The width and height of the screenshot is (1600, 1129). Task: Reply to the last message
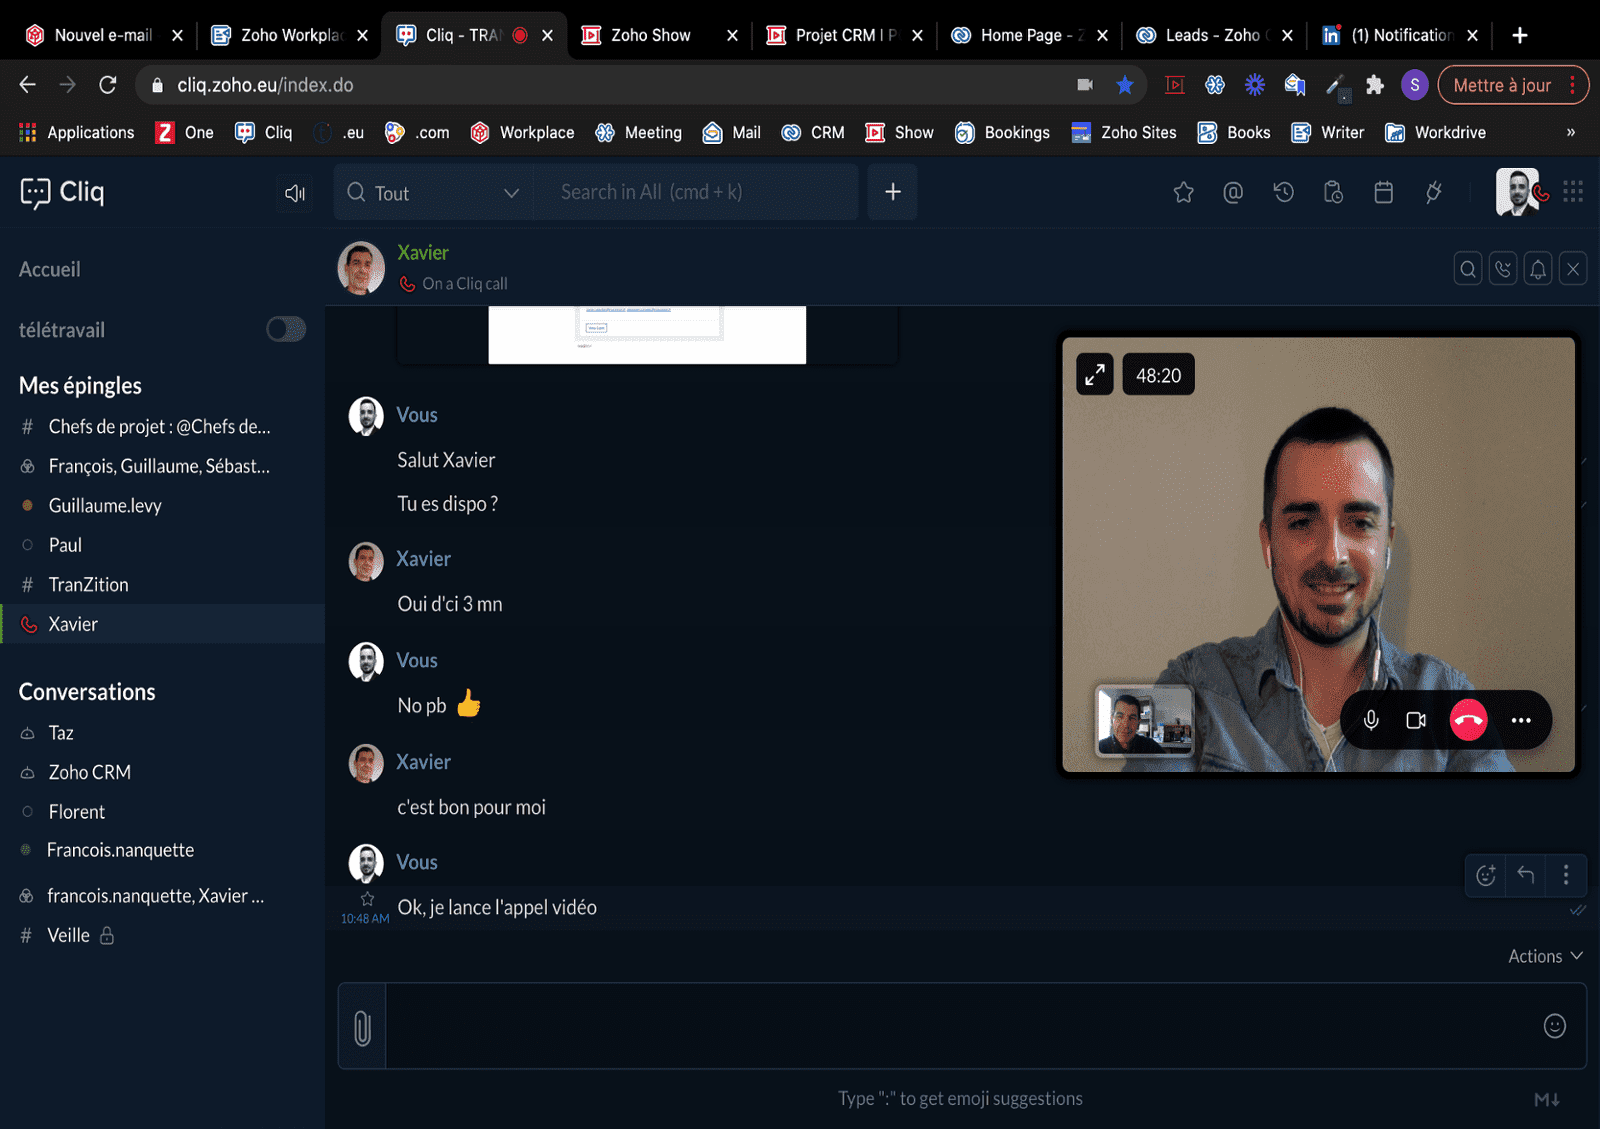coord(1526,876)
